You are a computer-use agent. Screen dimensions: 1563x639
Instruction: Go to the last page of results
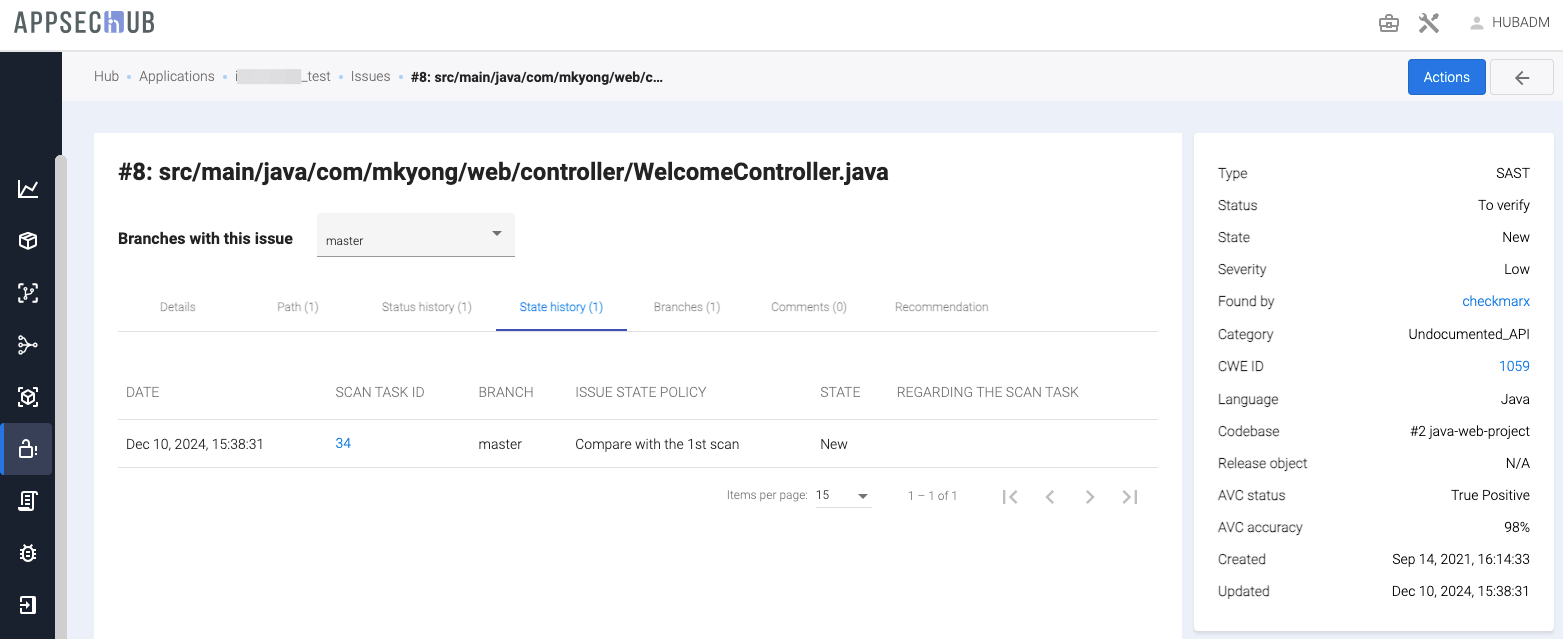point(1130,497)
